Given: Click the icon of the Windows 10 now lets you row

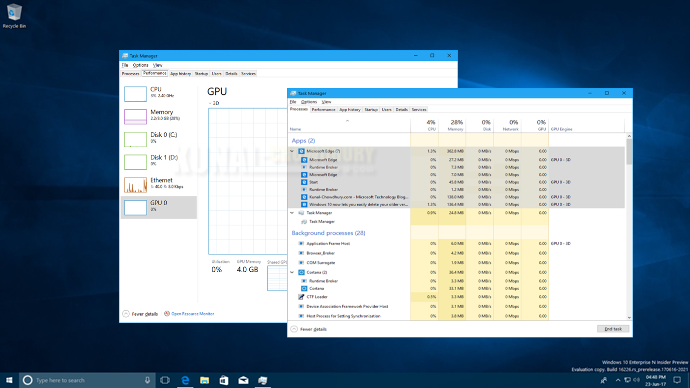Looking at the screenshot, I should click(x=304, y=205).
